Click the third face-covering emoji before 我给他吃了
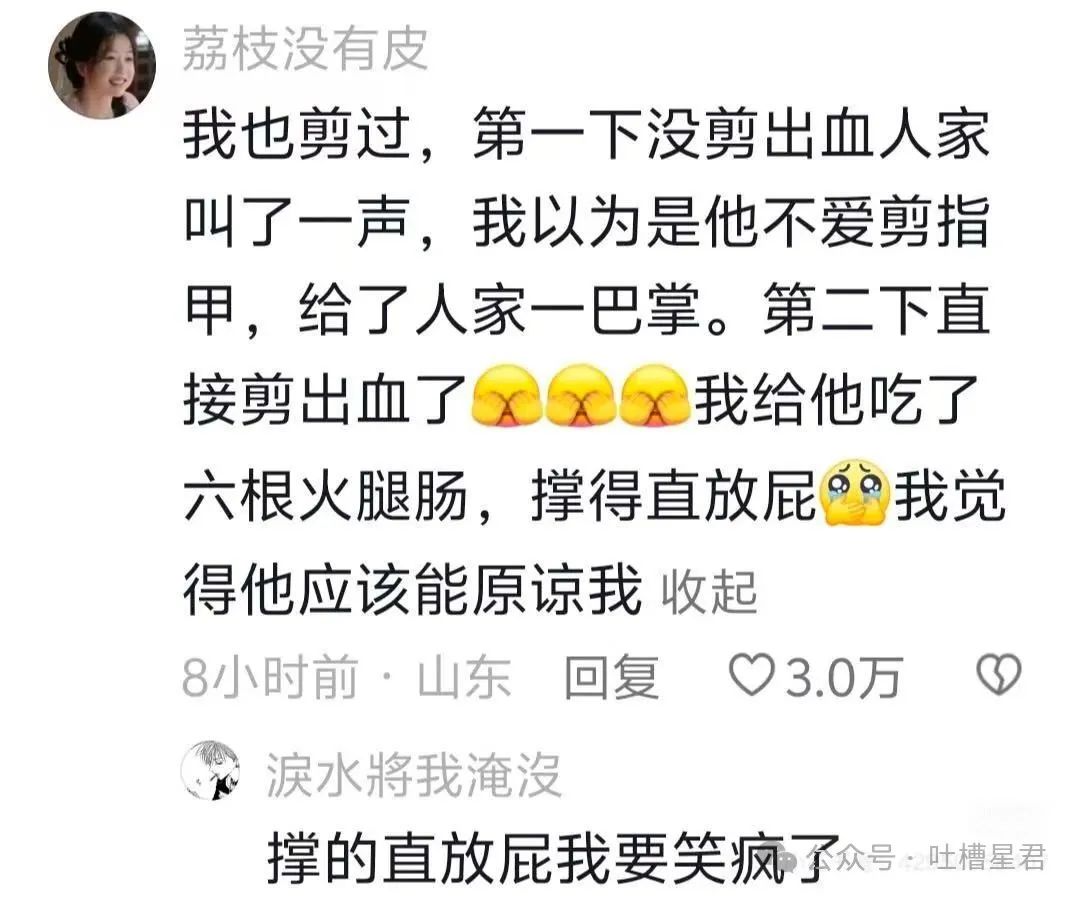Screen dimensions: 1080x900 point(654,395)
